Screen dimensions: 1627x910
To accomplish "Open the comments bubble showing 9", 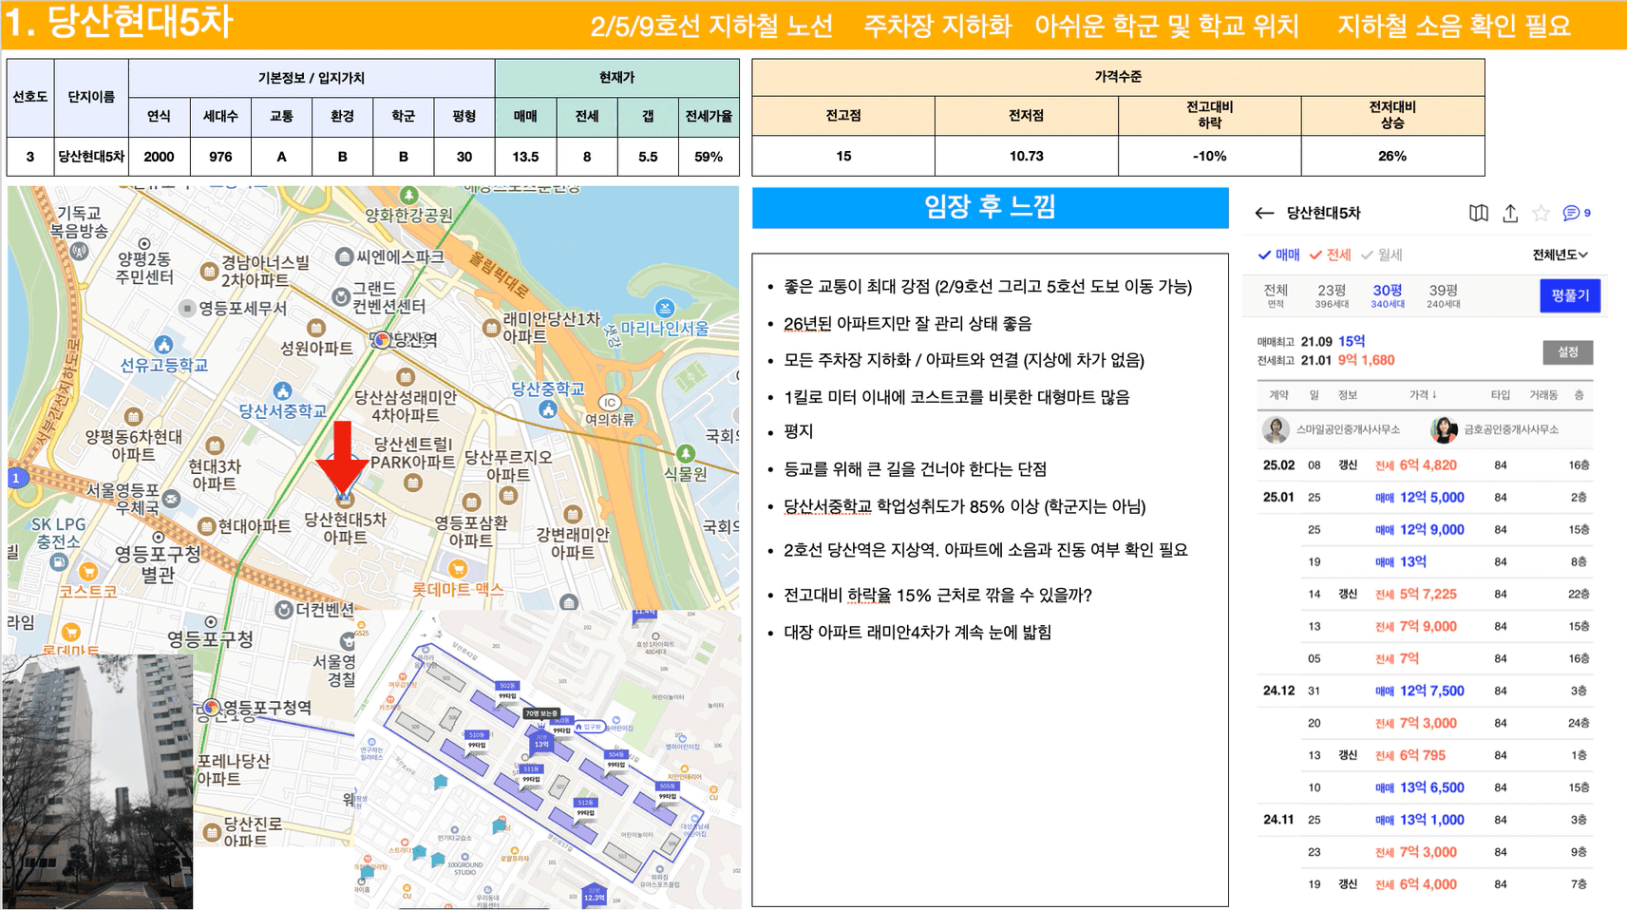I will (x=1576, y=213).
